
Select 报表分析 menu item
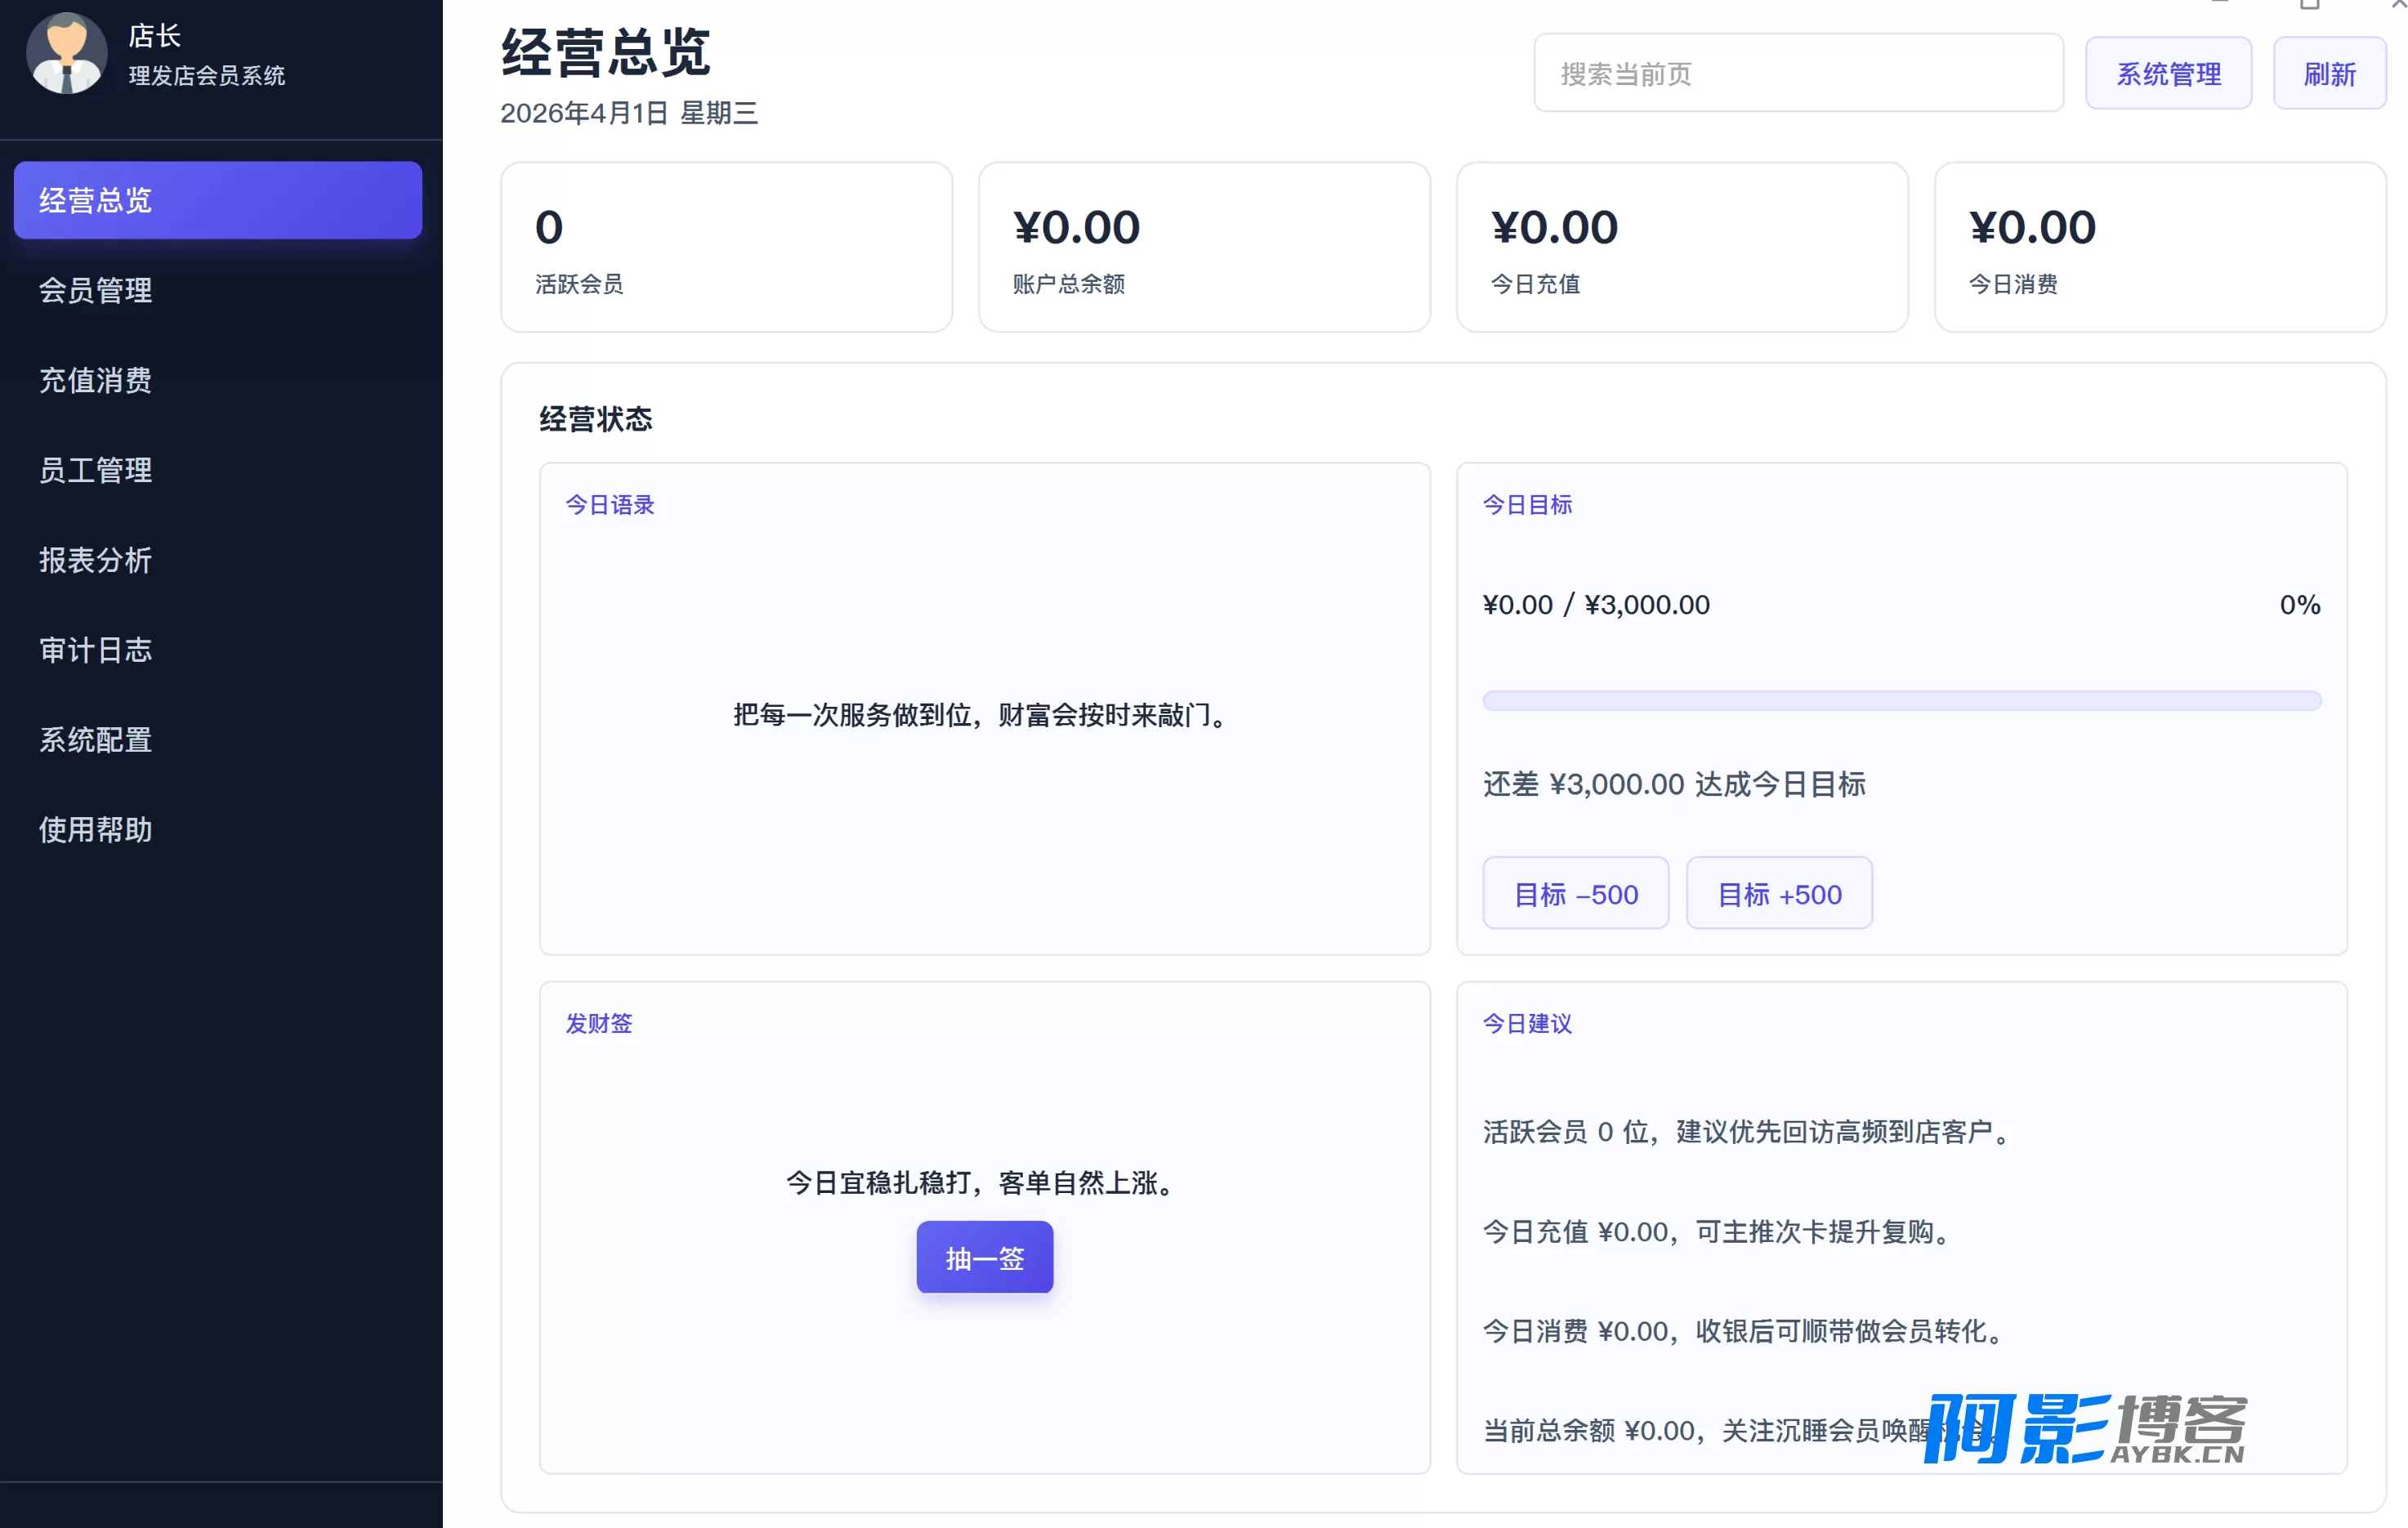218,560
